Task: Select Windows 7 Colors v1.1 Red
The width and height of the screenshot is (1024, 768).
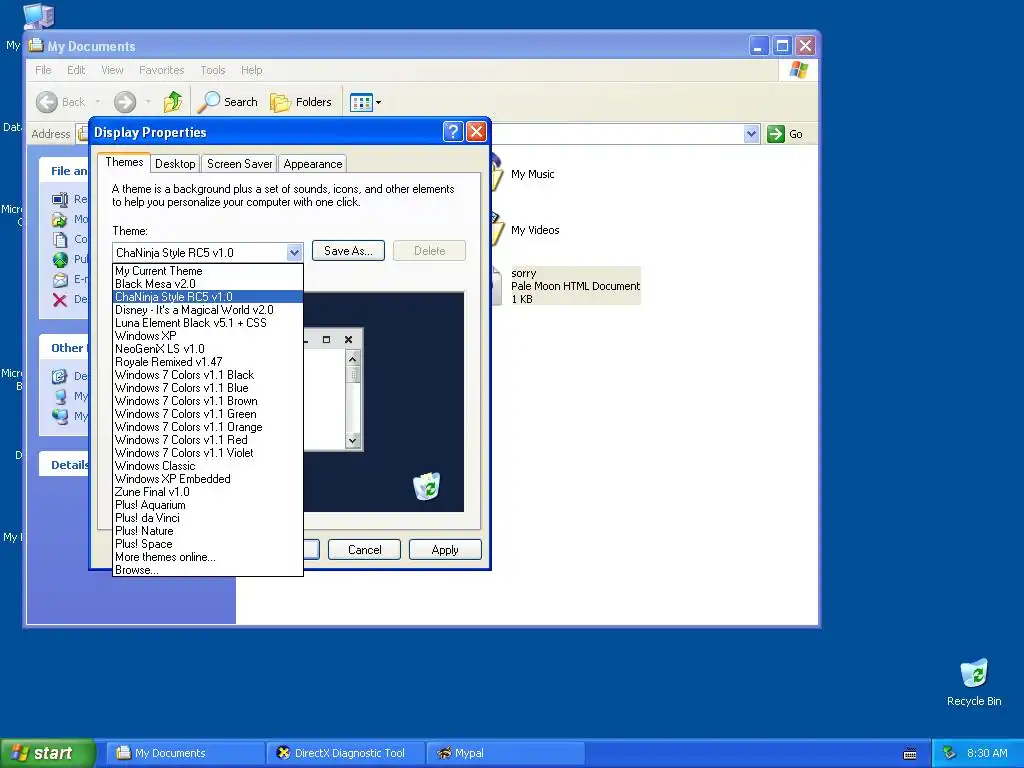Action: pyautogui.click(x=208, y=440)
